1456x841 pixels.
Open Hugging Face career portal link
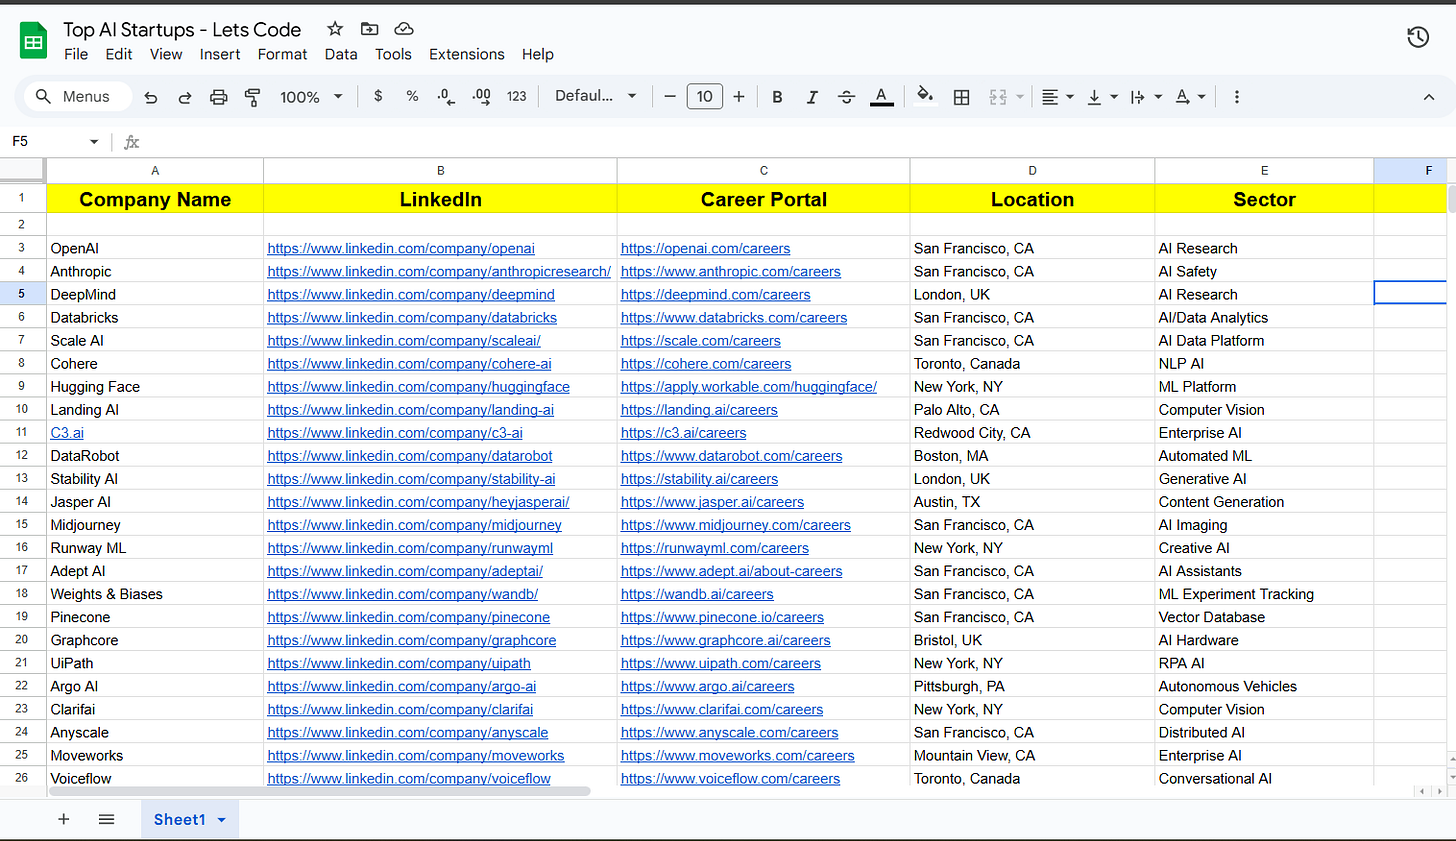click(749, 386)
